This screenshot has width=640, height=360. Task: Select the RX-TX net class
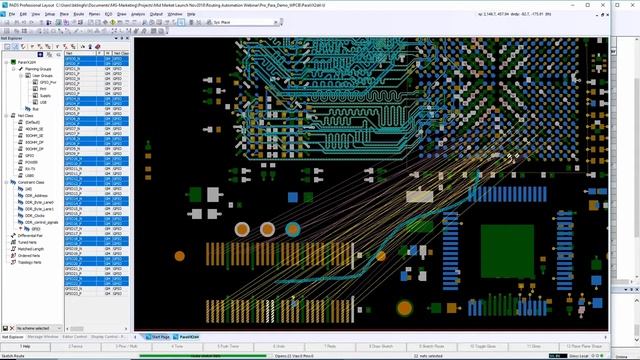coord(30,169)
